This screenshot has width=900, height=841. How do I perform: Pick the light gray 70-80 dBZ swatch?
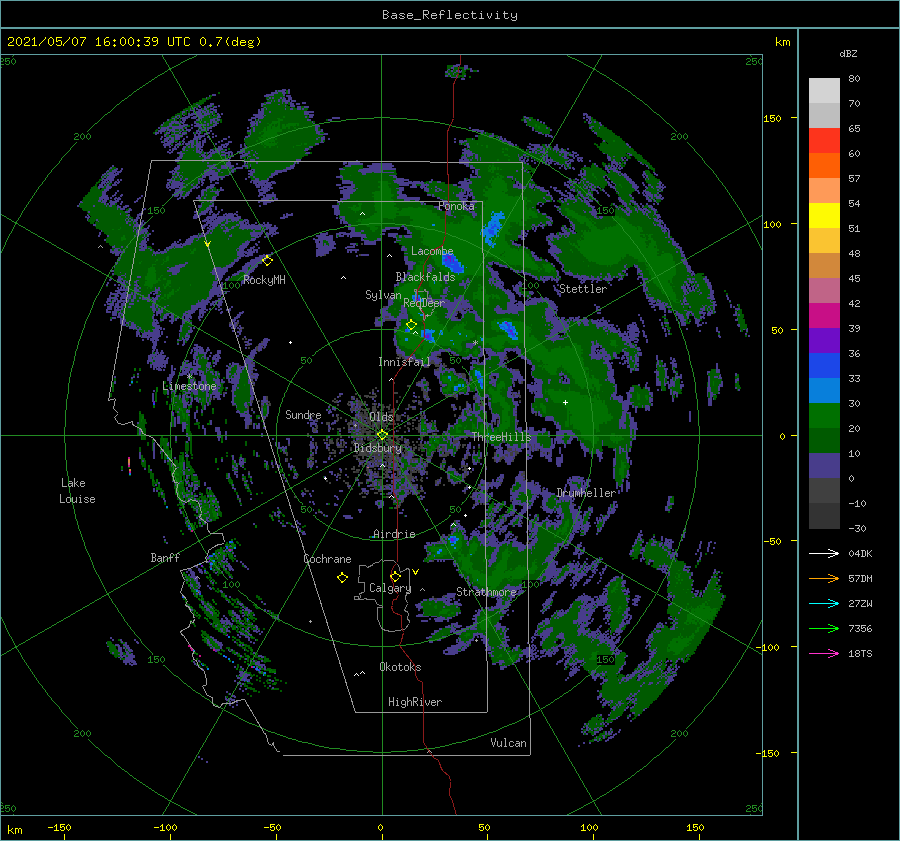(824, 91)
